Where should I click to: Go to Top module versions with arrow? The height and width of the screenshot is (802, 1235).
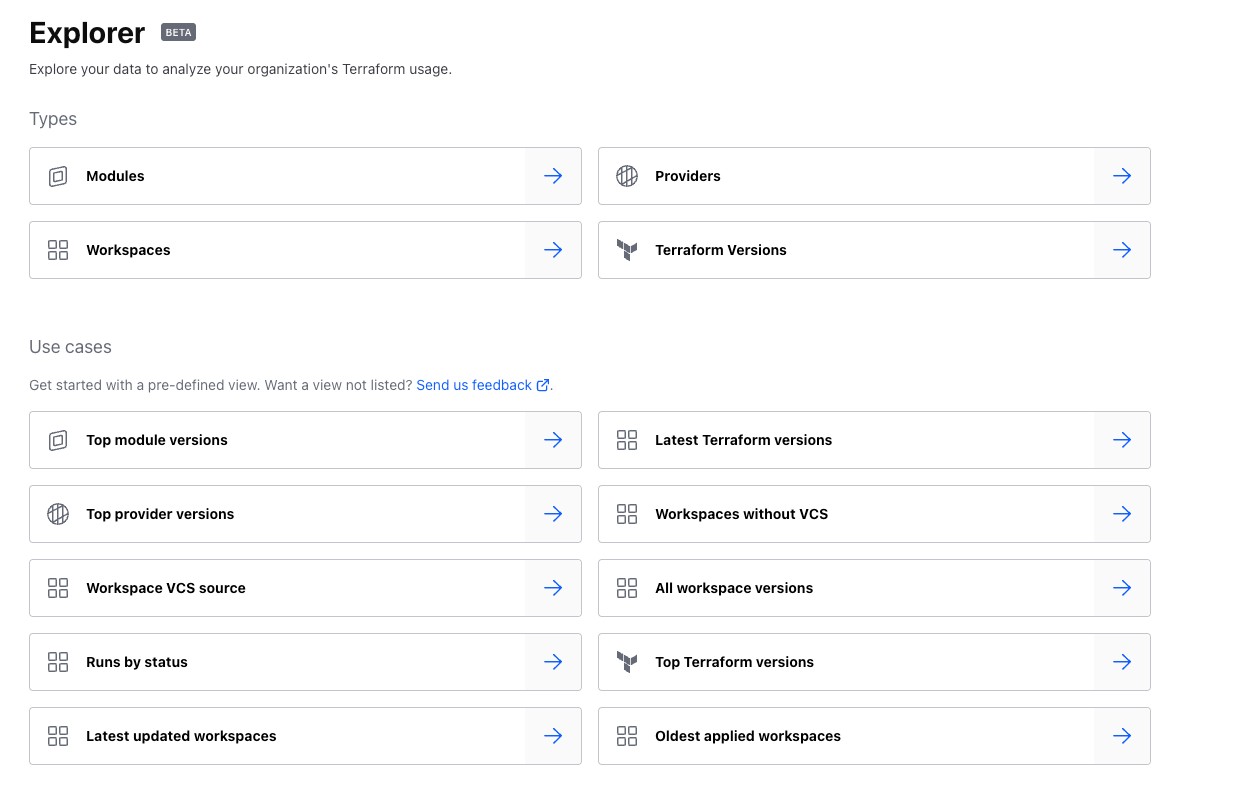point(553,440)
